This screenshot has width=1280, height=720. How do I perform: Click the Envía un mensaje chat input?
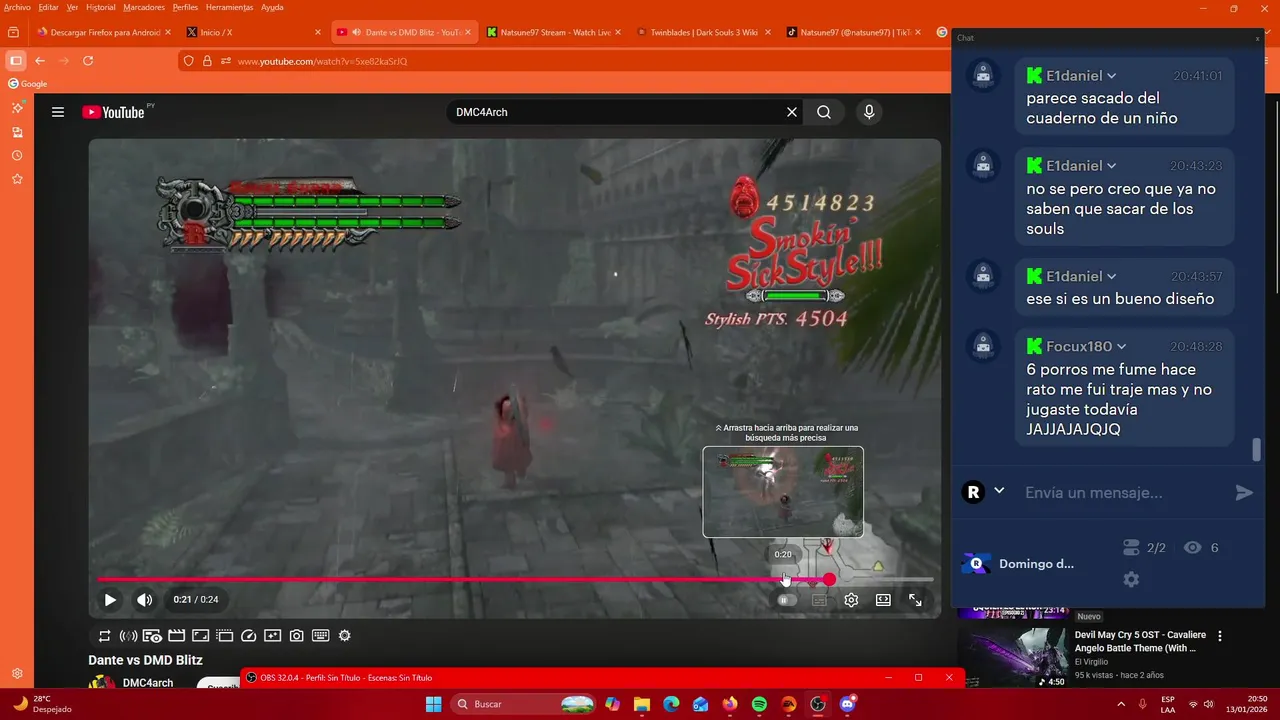[1120, 492]
